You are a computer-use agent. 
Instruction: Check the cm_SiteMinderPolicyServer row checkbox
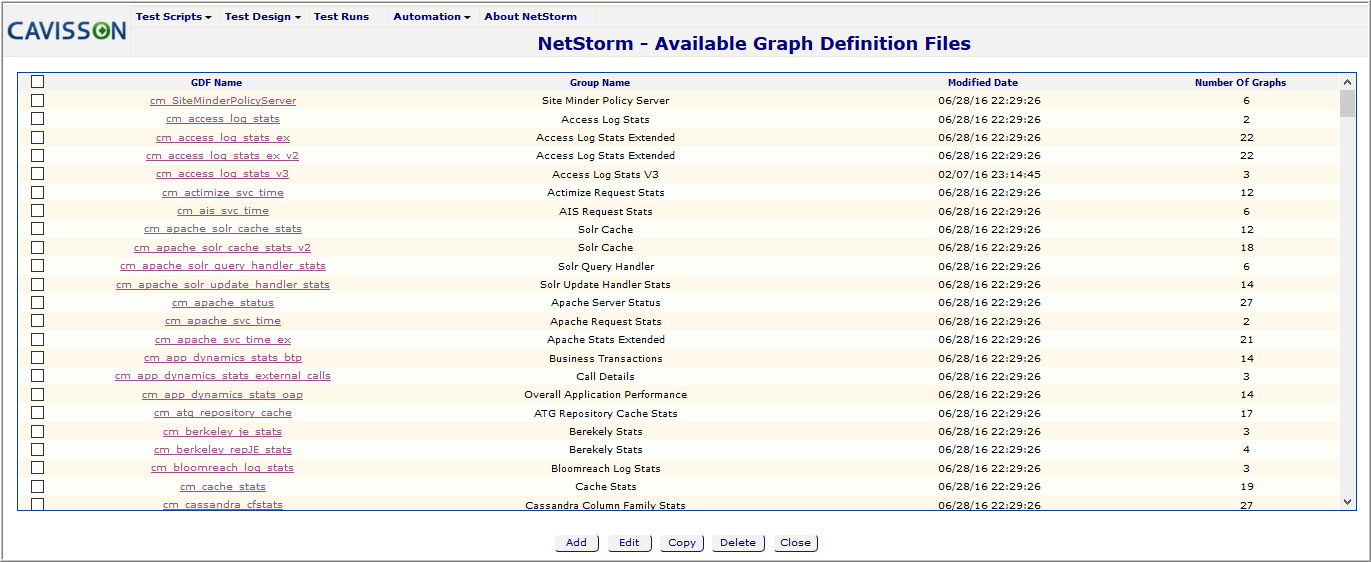coord(38,100)
